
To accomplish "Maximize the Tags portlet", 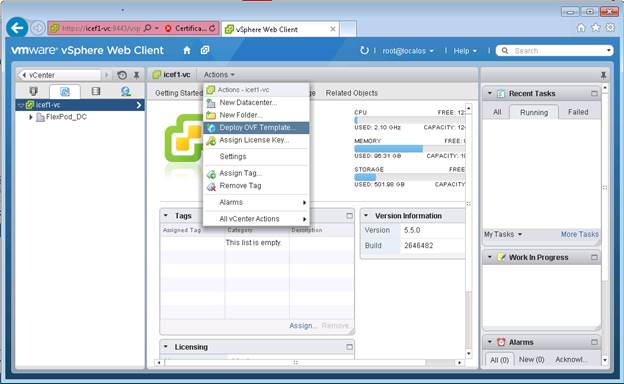I will pyautogui.click(x=349, y=216).
